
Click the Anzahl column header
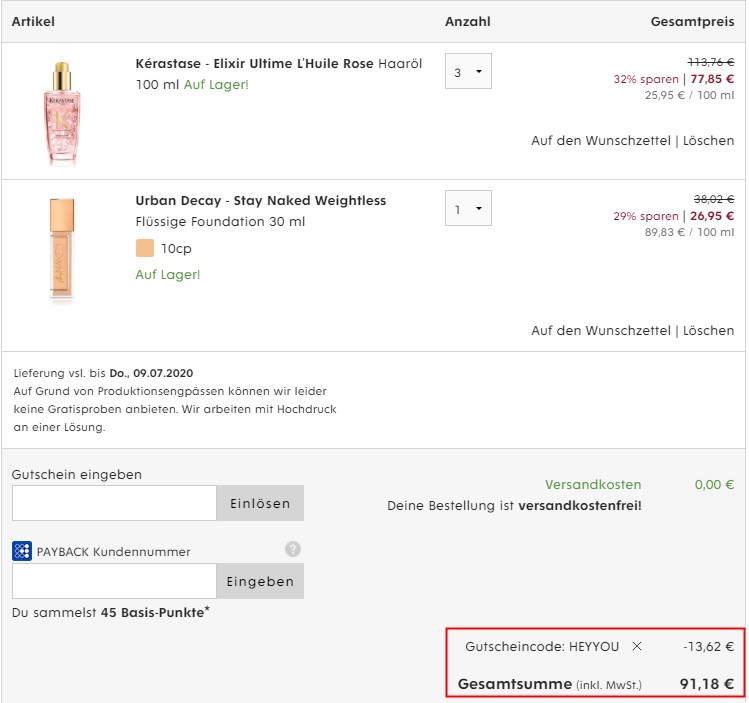click(x=468, y=21)
